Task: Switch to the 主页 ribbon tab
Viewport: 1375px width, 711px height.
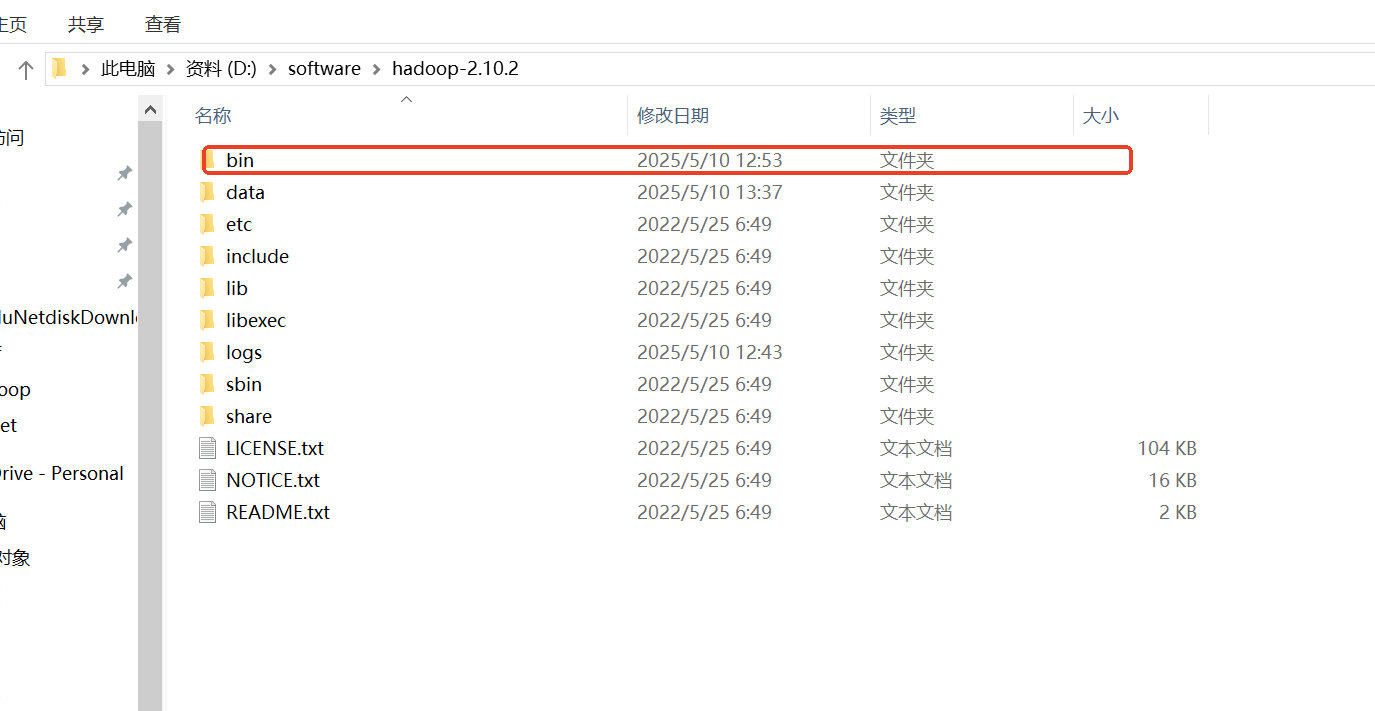Action: tap(13, 24)
